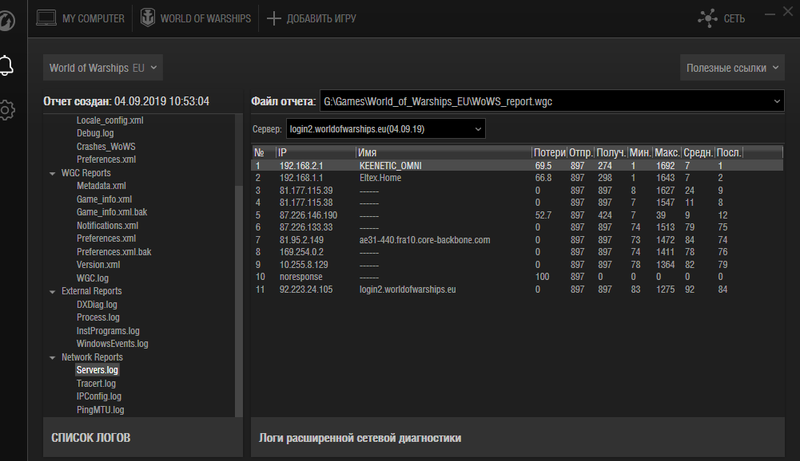Select Crashes_WoWS in log list

click(x=106, y=146)
